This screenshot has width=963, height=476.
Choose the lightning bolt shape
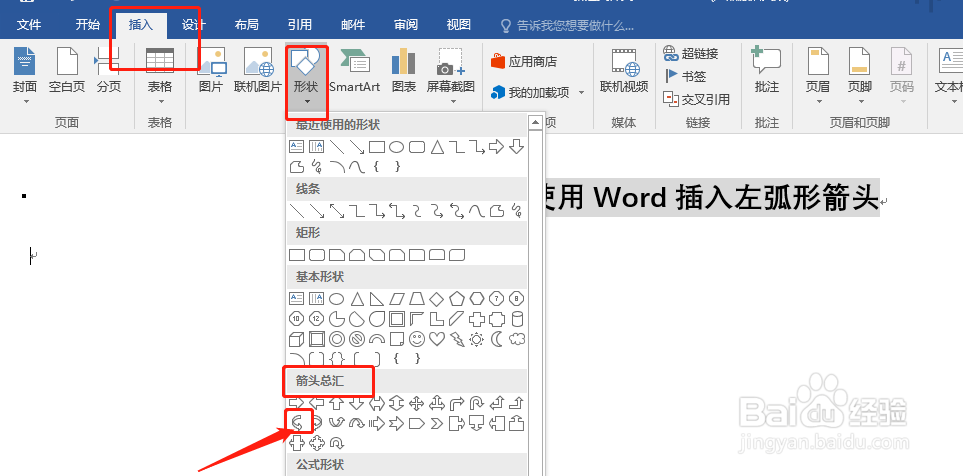(456, 338)
